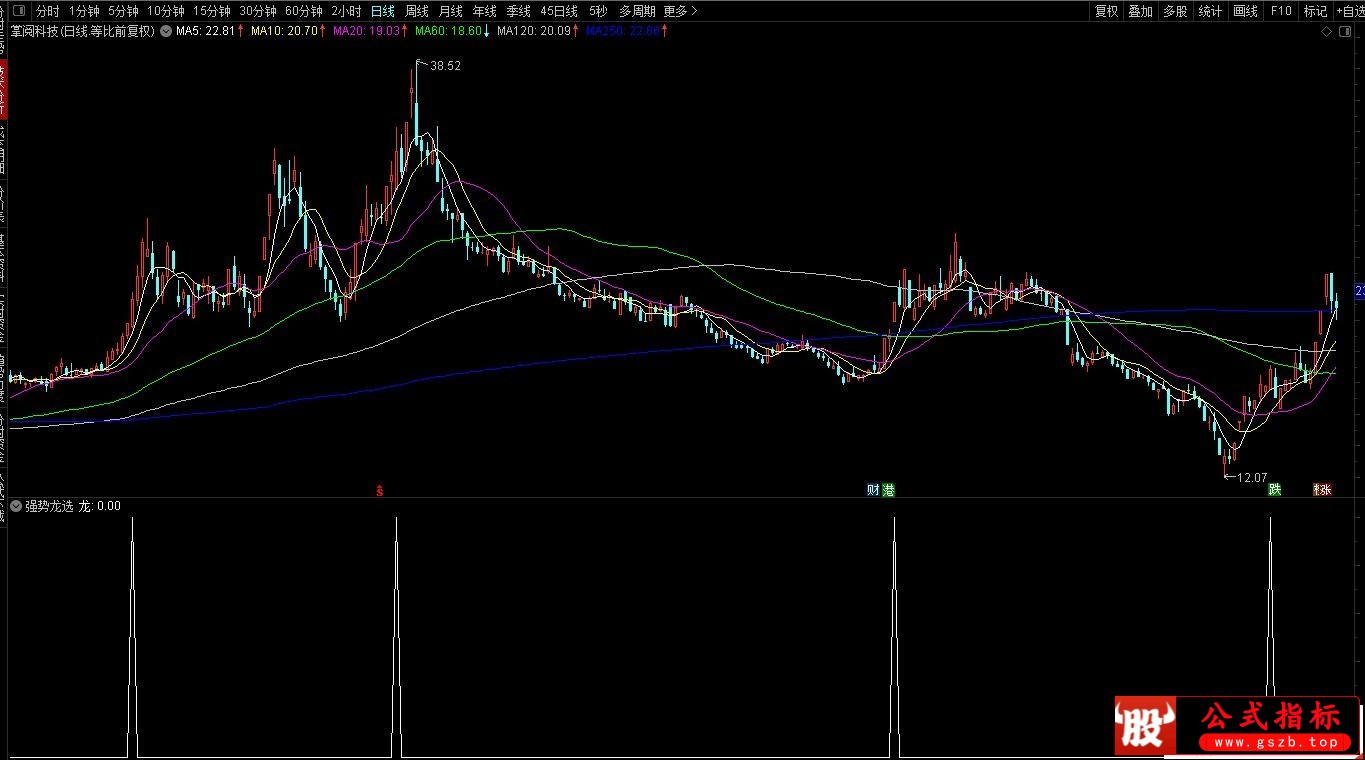Add stock via +自选 button
The width and height of the screenshot is (1365, 760).
[1349, 11]
